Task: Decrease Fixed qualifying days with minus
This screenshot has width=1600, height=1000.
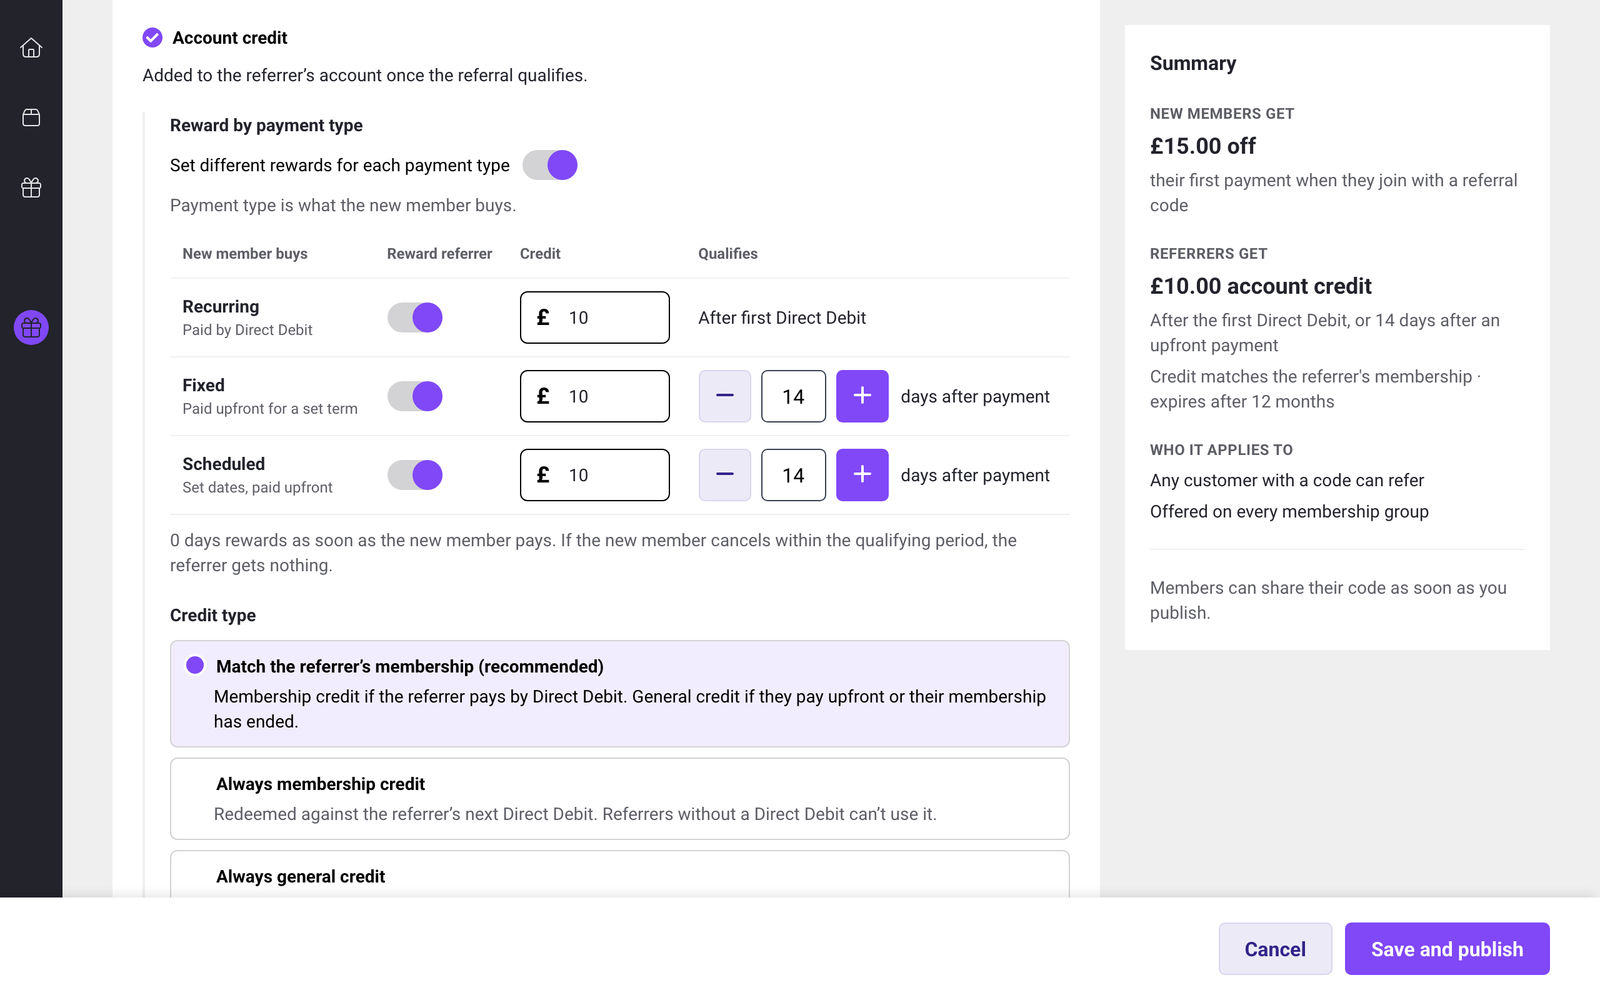Action: pos(725,396)
